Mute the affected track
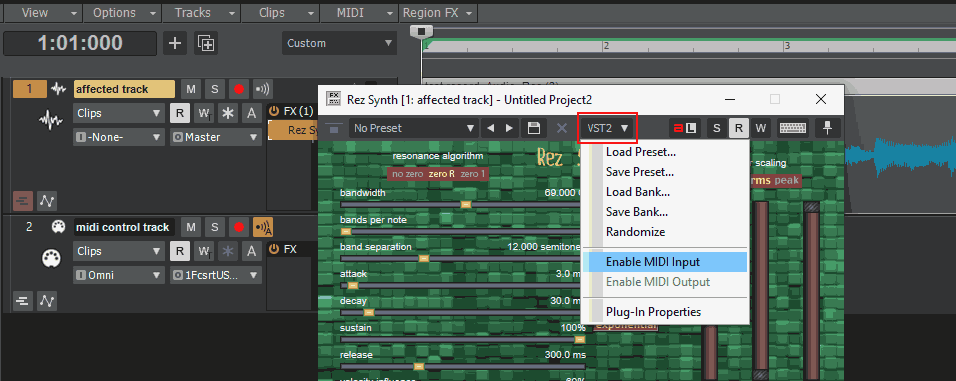Screen dimensions: 956x381 coord(191,90)
